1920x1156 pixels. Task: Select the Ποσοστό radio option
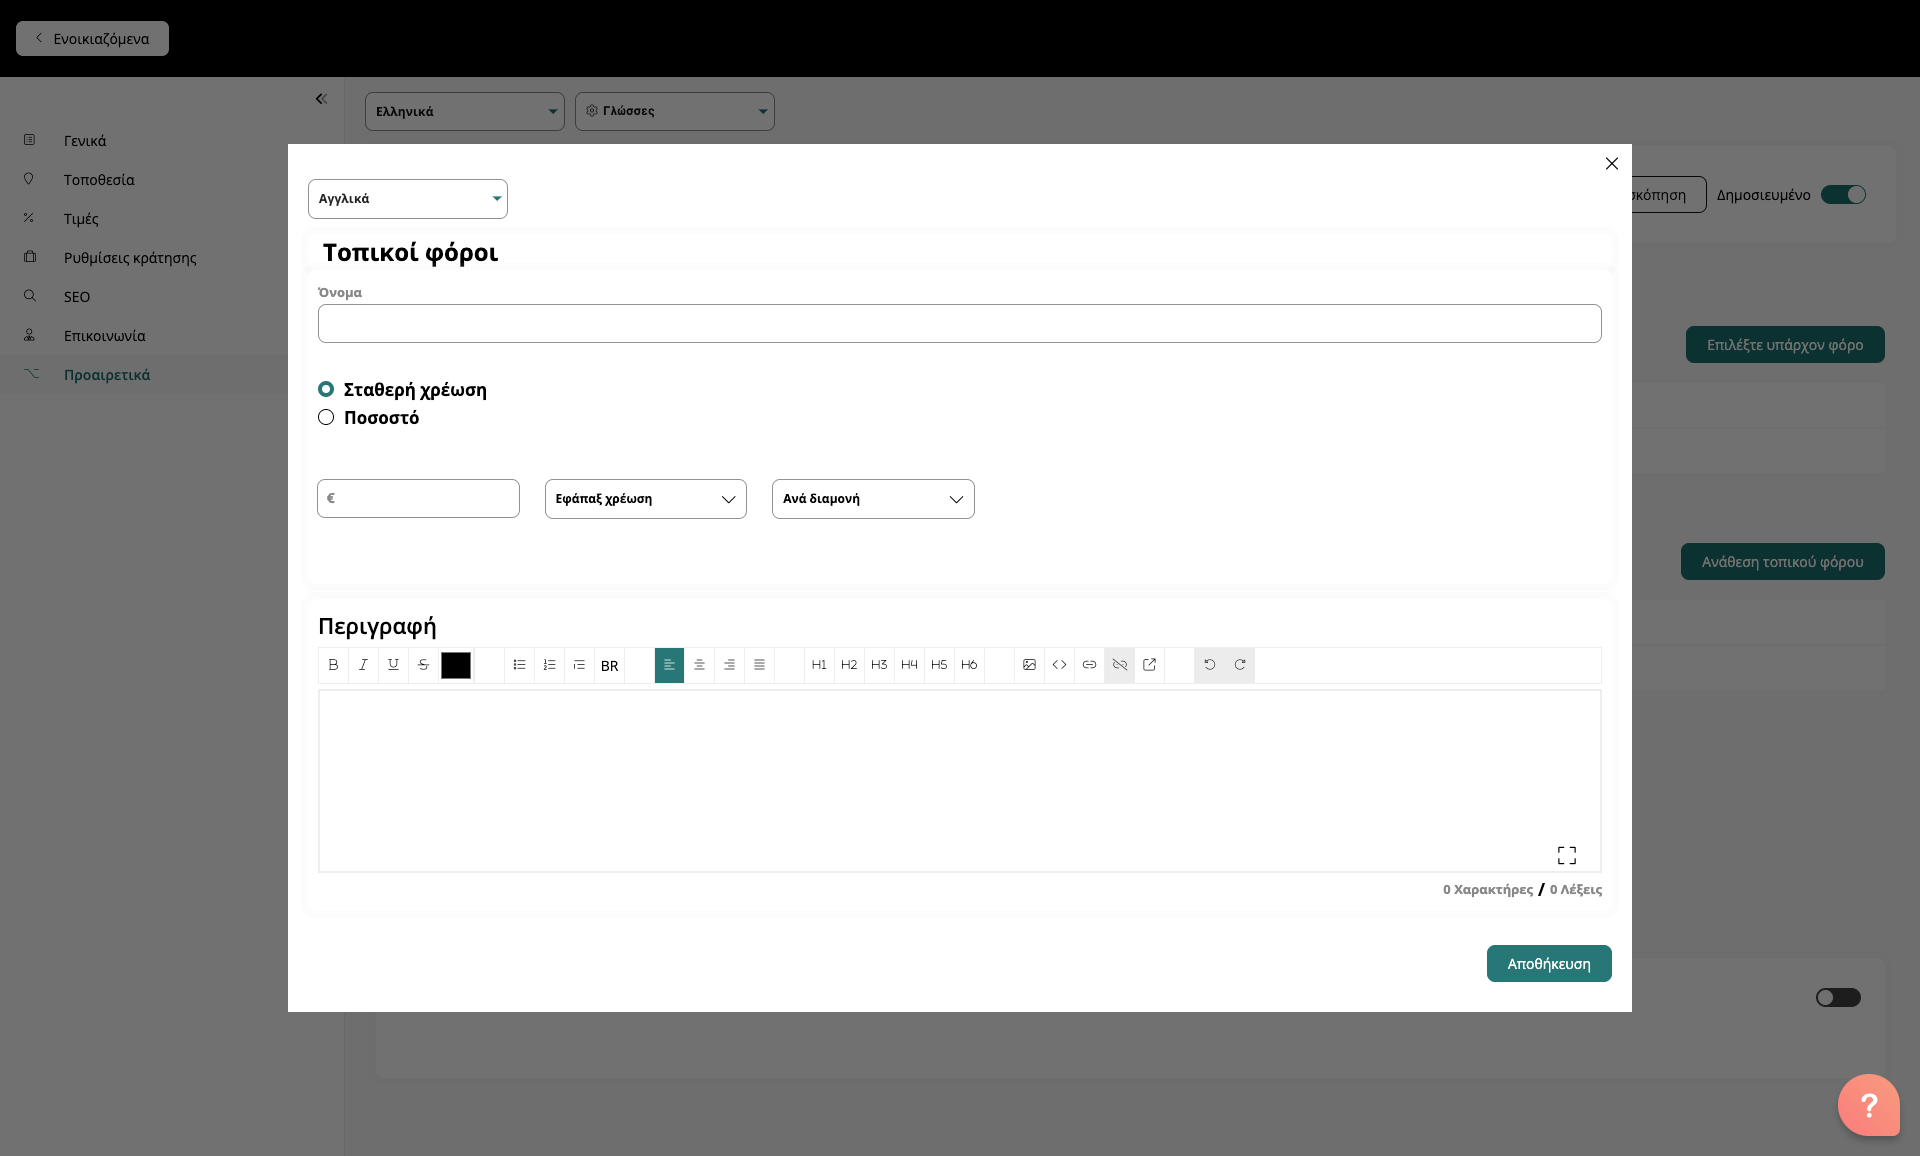coord(326,417)
